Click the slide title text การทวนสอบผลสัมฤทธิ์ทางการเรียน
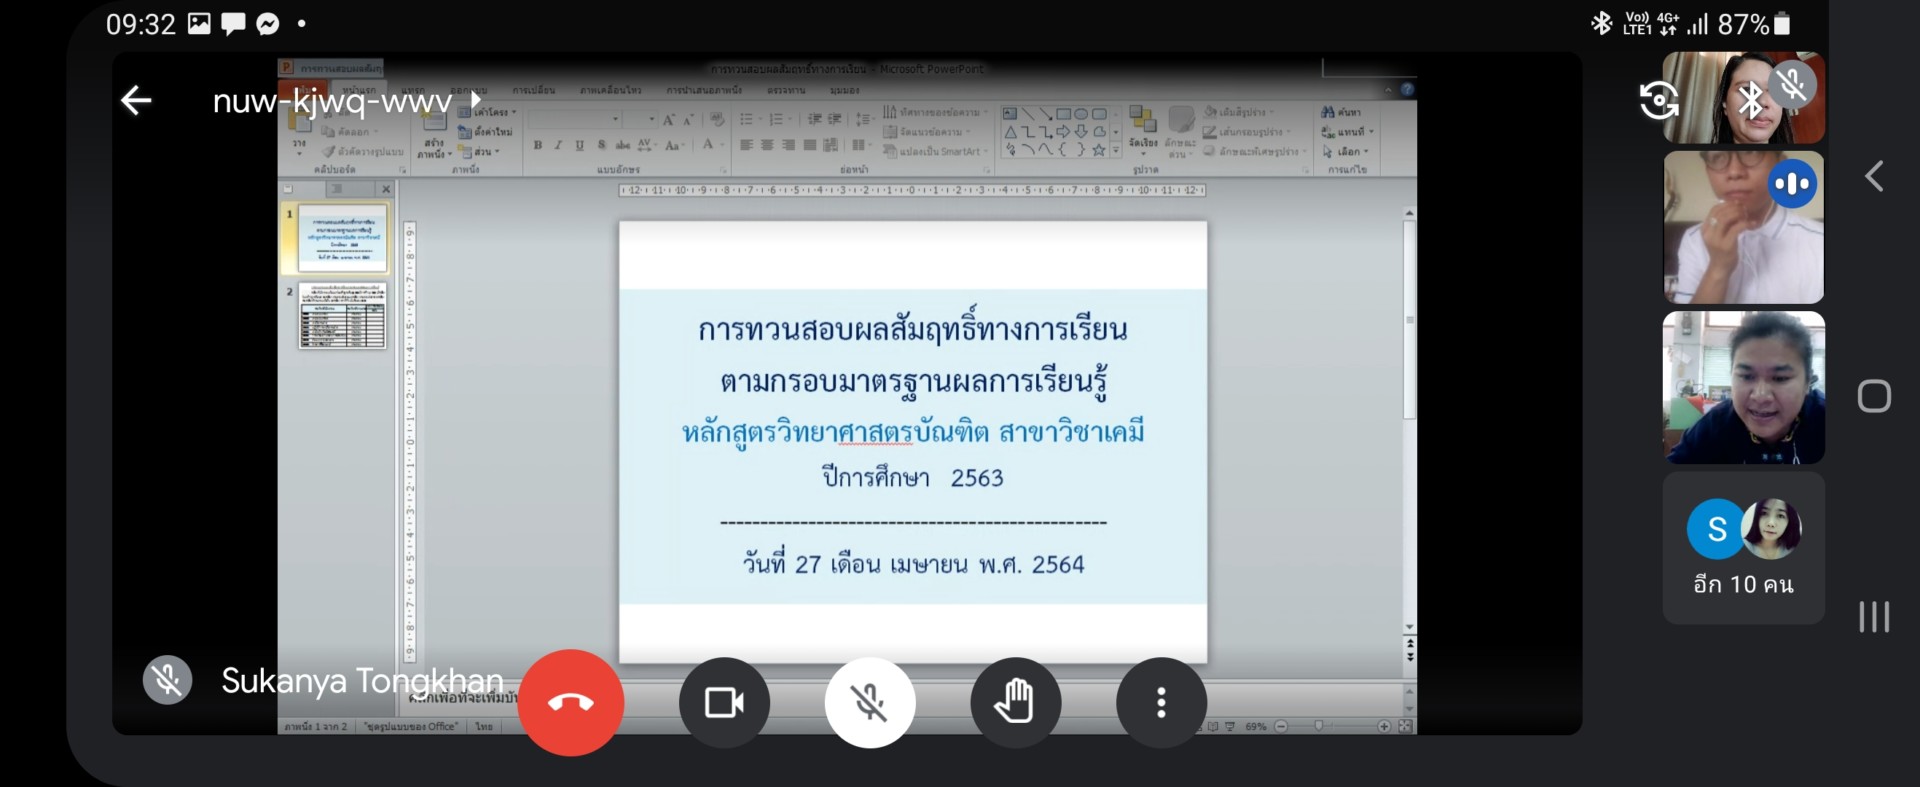Image resolution: width=1920 pixels, height=787 pixels. click(913, 328)
